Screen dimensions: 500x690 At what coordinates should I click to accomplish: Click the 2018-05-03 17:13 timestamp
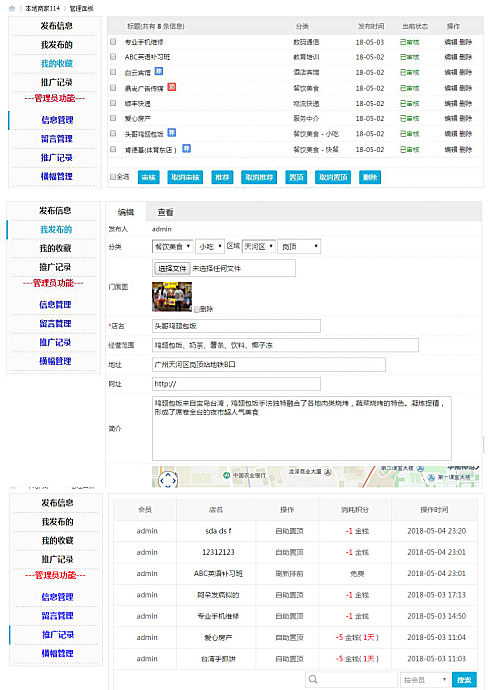point(437,595)
